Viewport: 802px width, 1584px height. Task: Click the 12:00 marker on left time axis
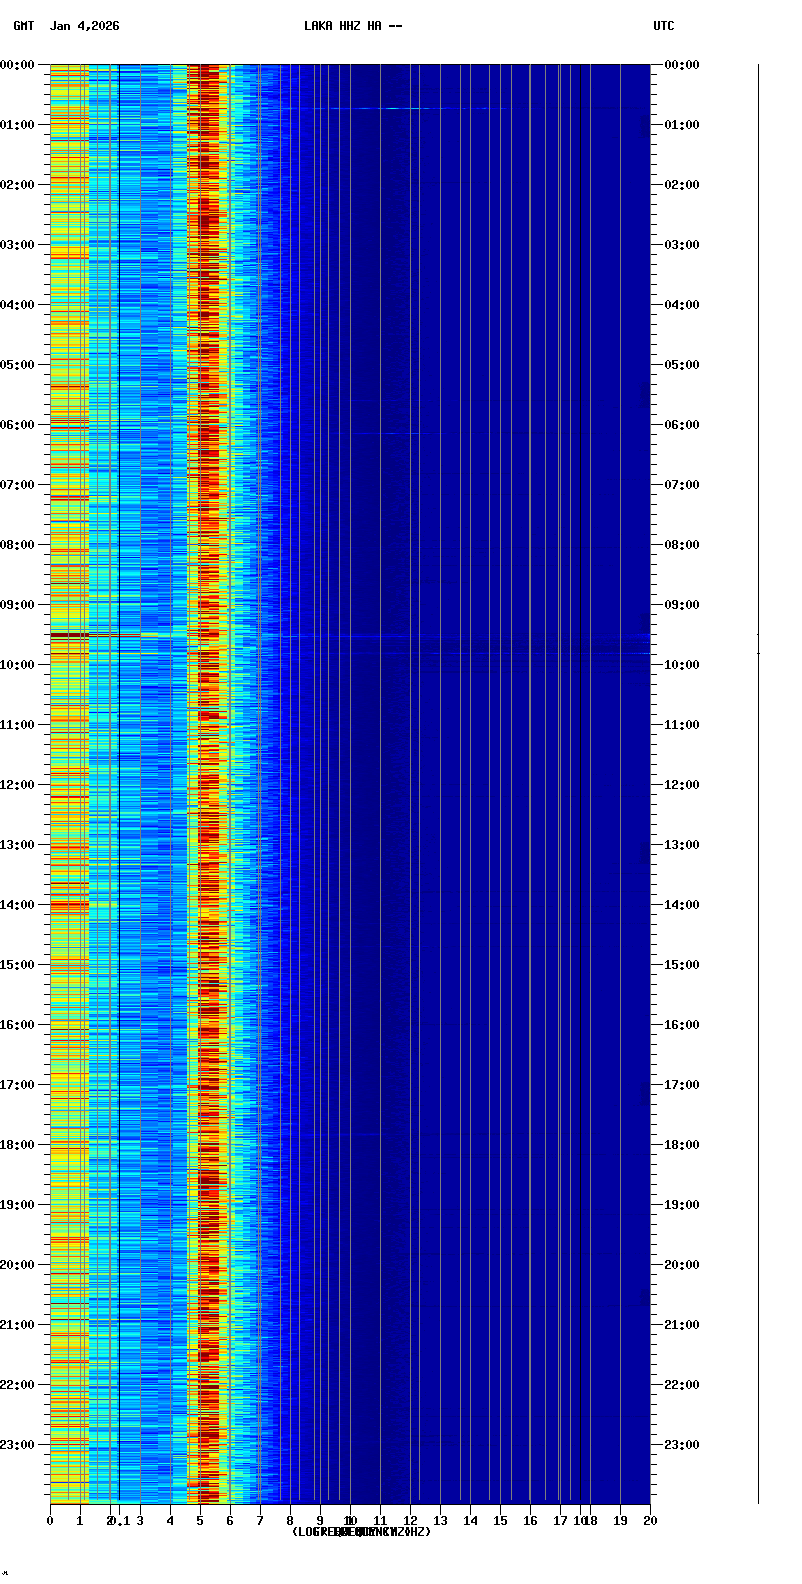18,785
